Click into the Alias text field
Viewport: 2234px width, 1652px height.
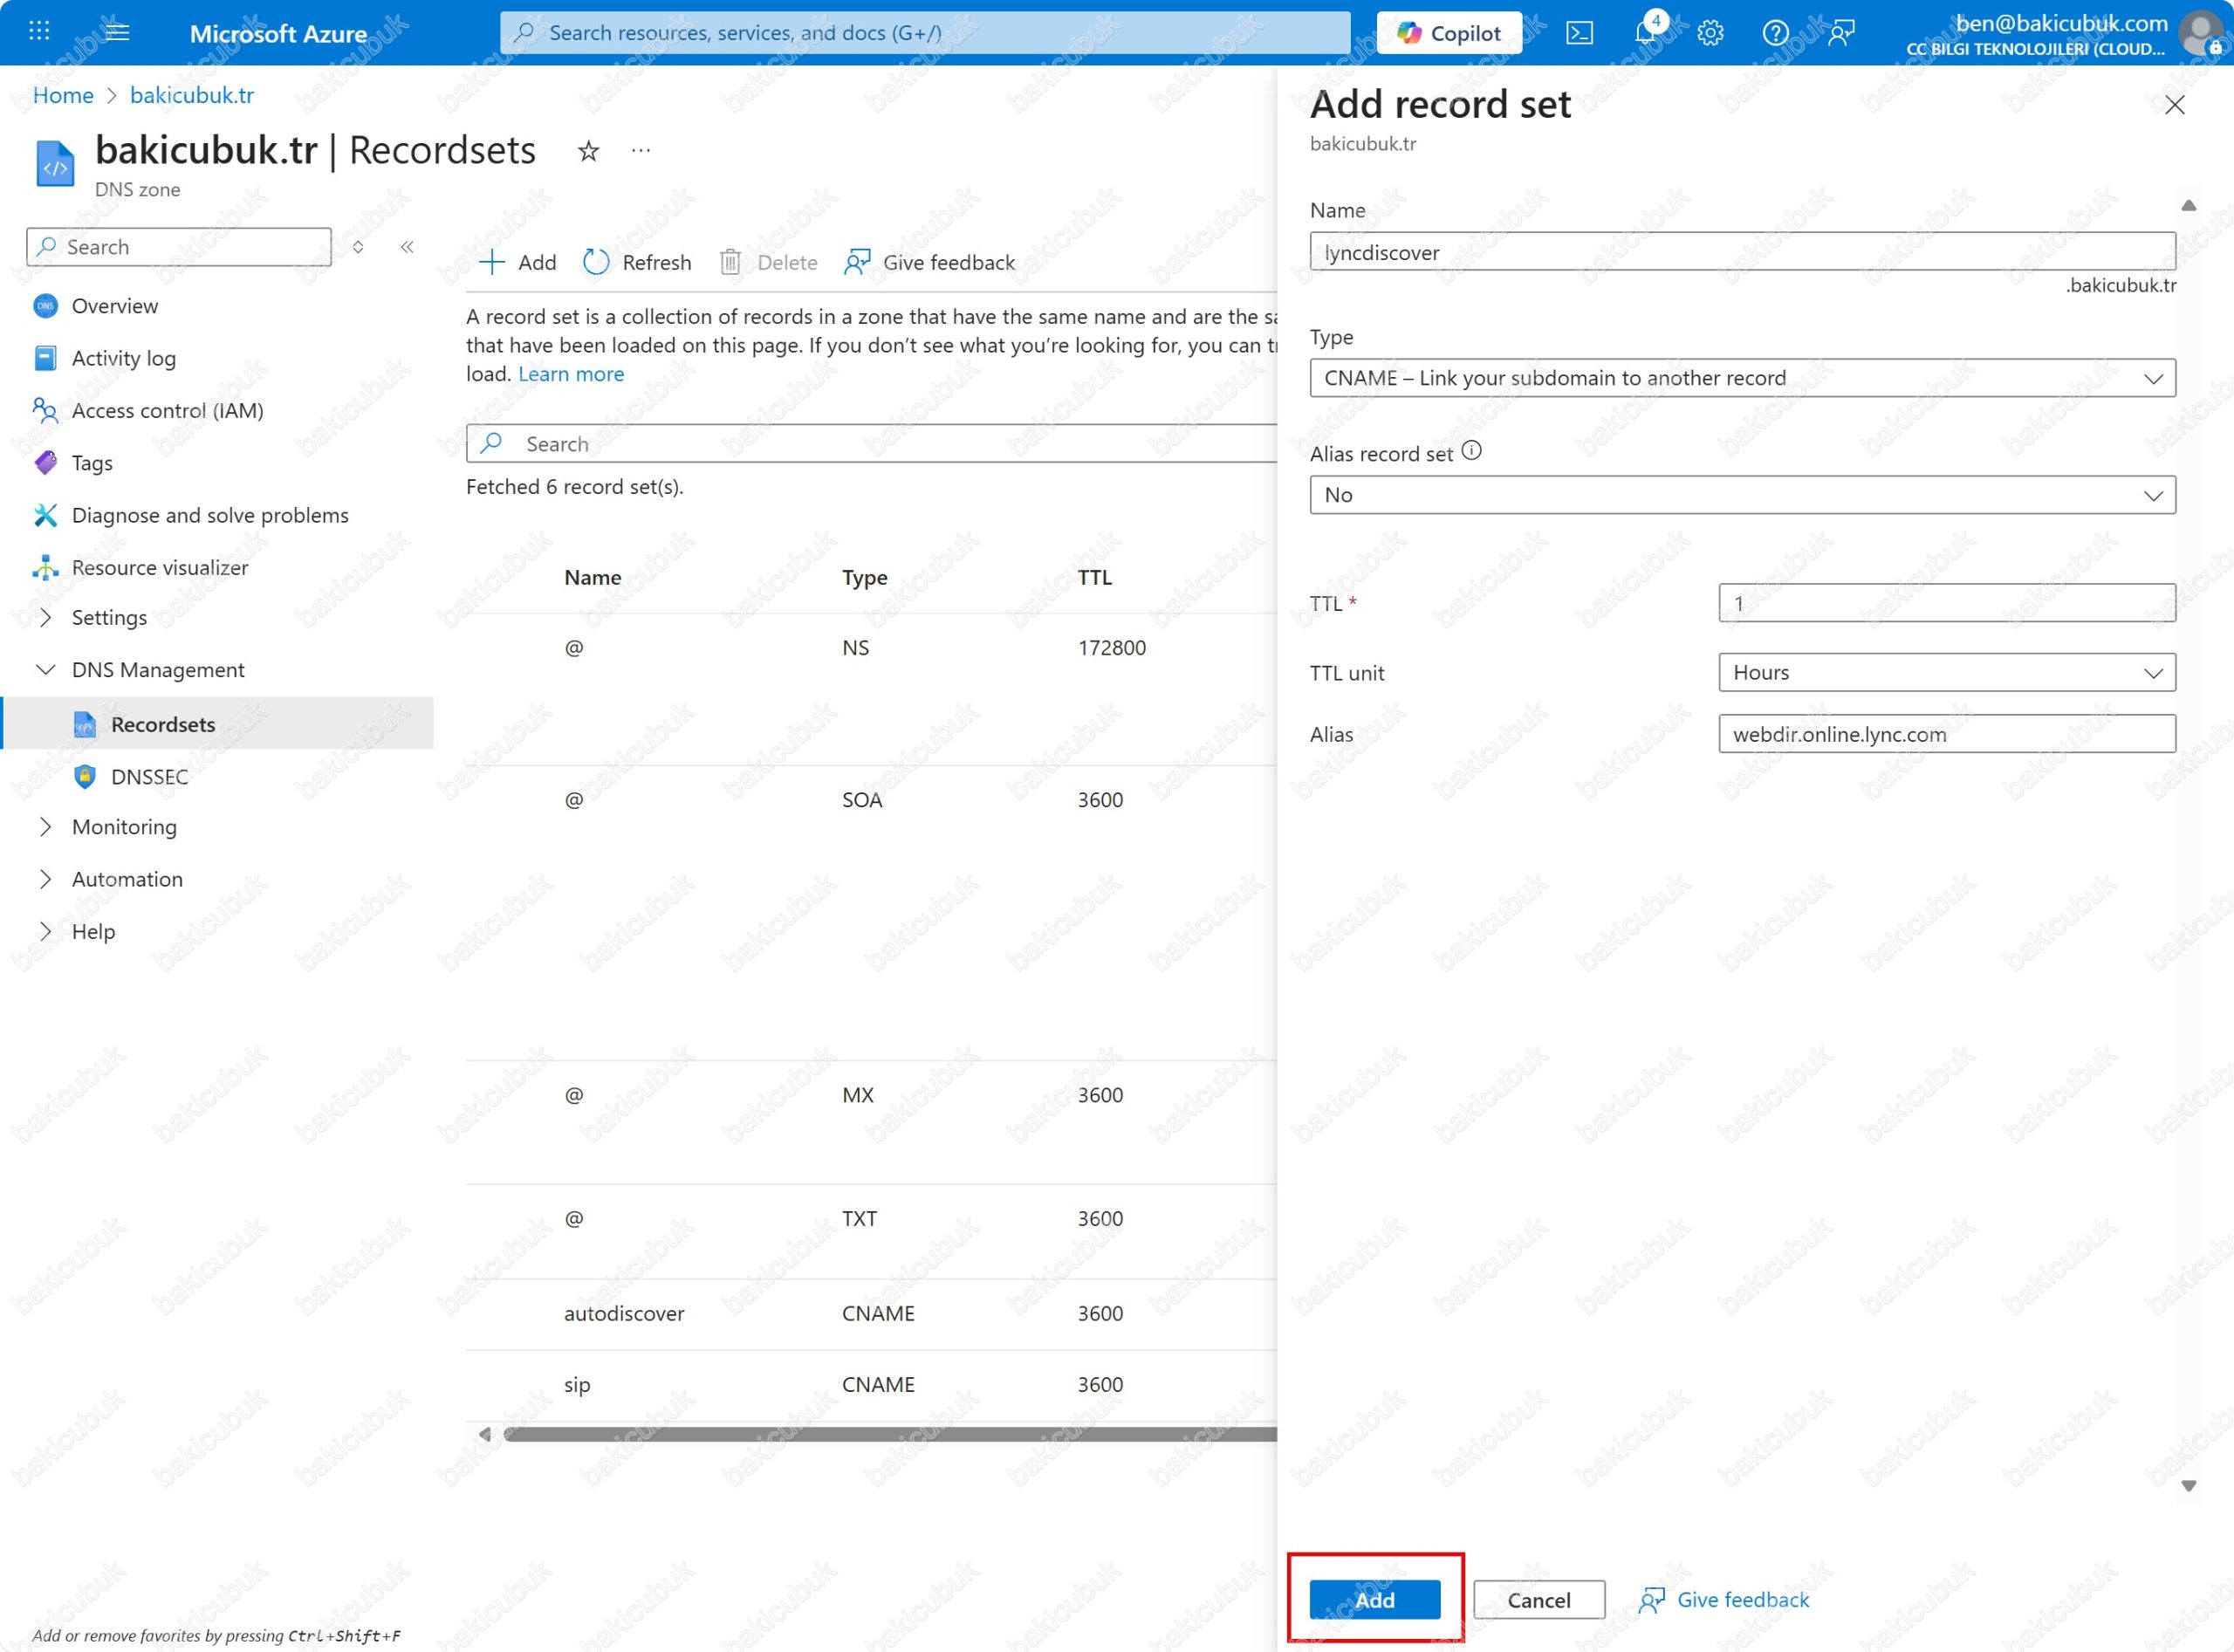click(x=1945, y=734)
